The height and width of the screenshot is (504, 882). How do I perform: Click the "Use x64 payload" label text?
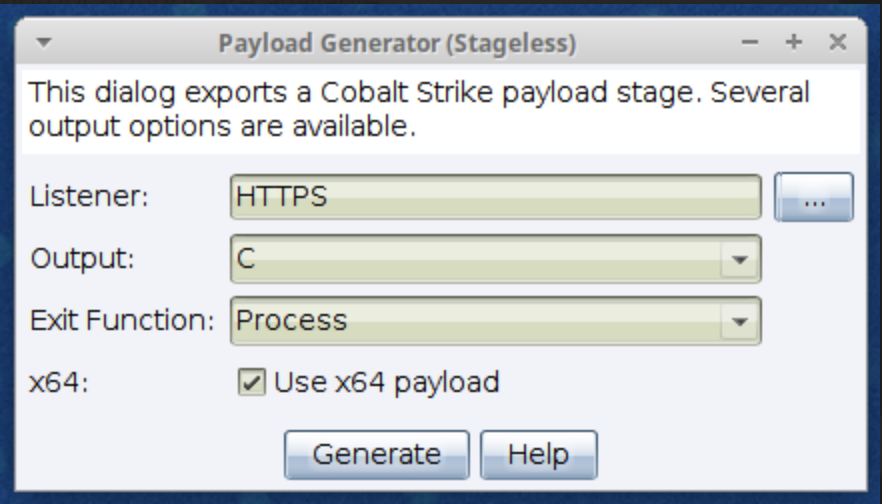[386, 382]
